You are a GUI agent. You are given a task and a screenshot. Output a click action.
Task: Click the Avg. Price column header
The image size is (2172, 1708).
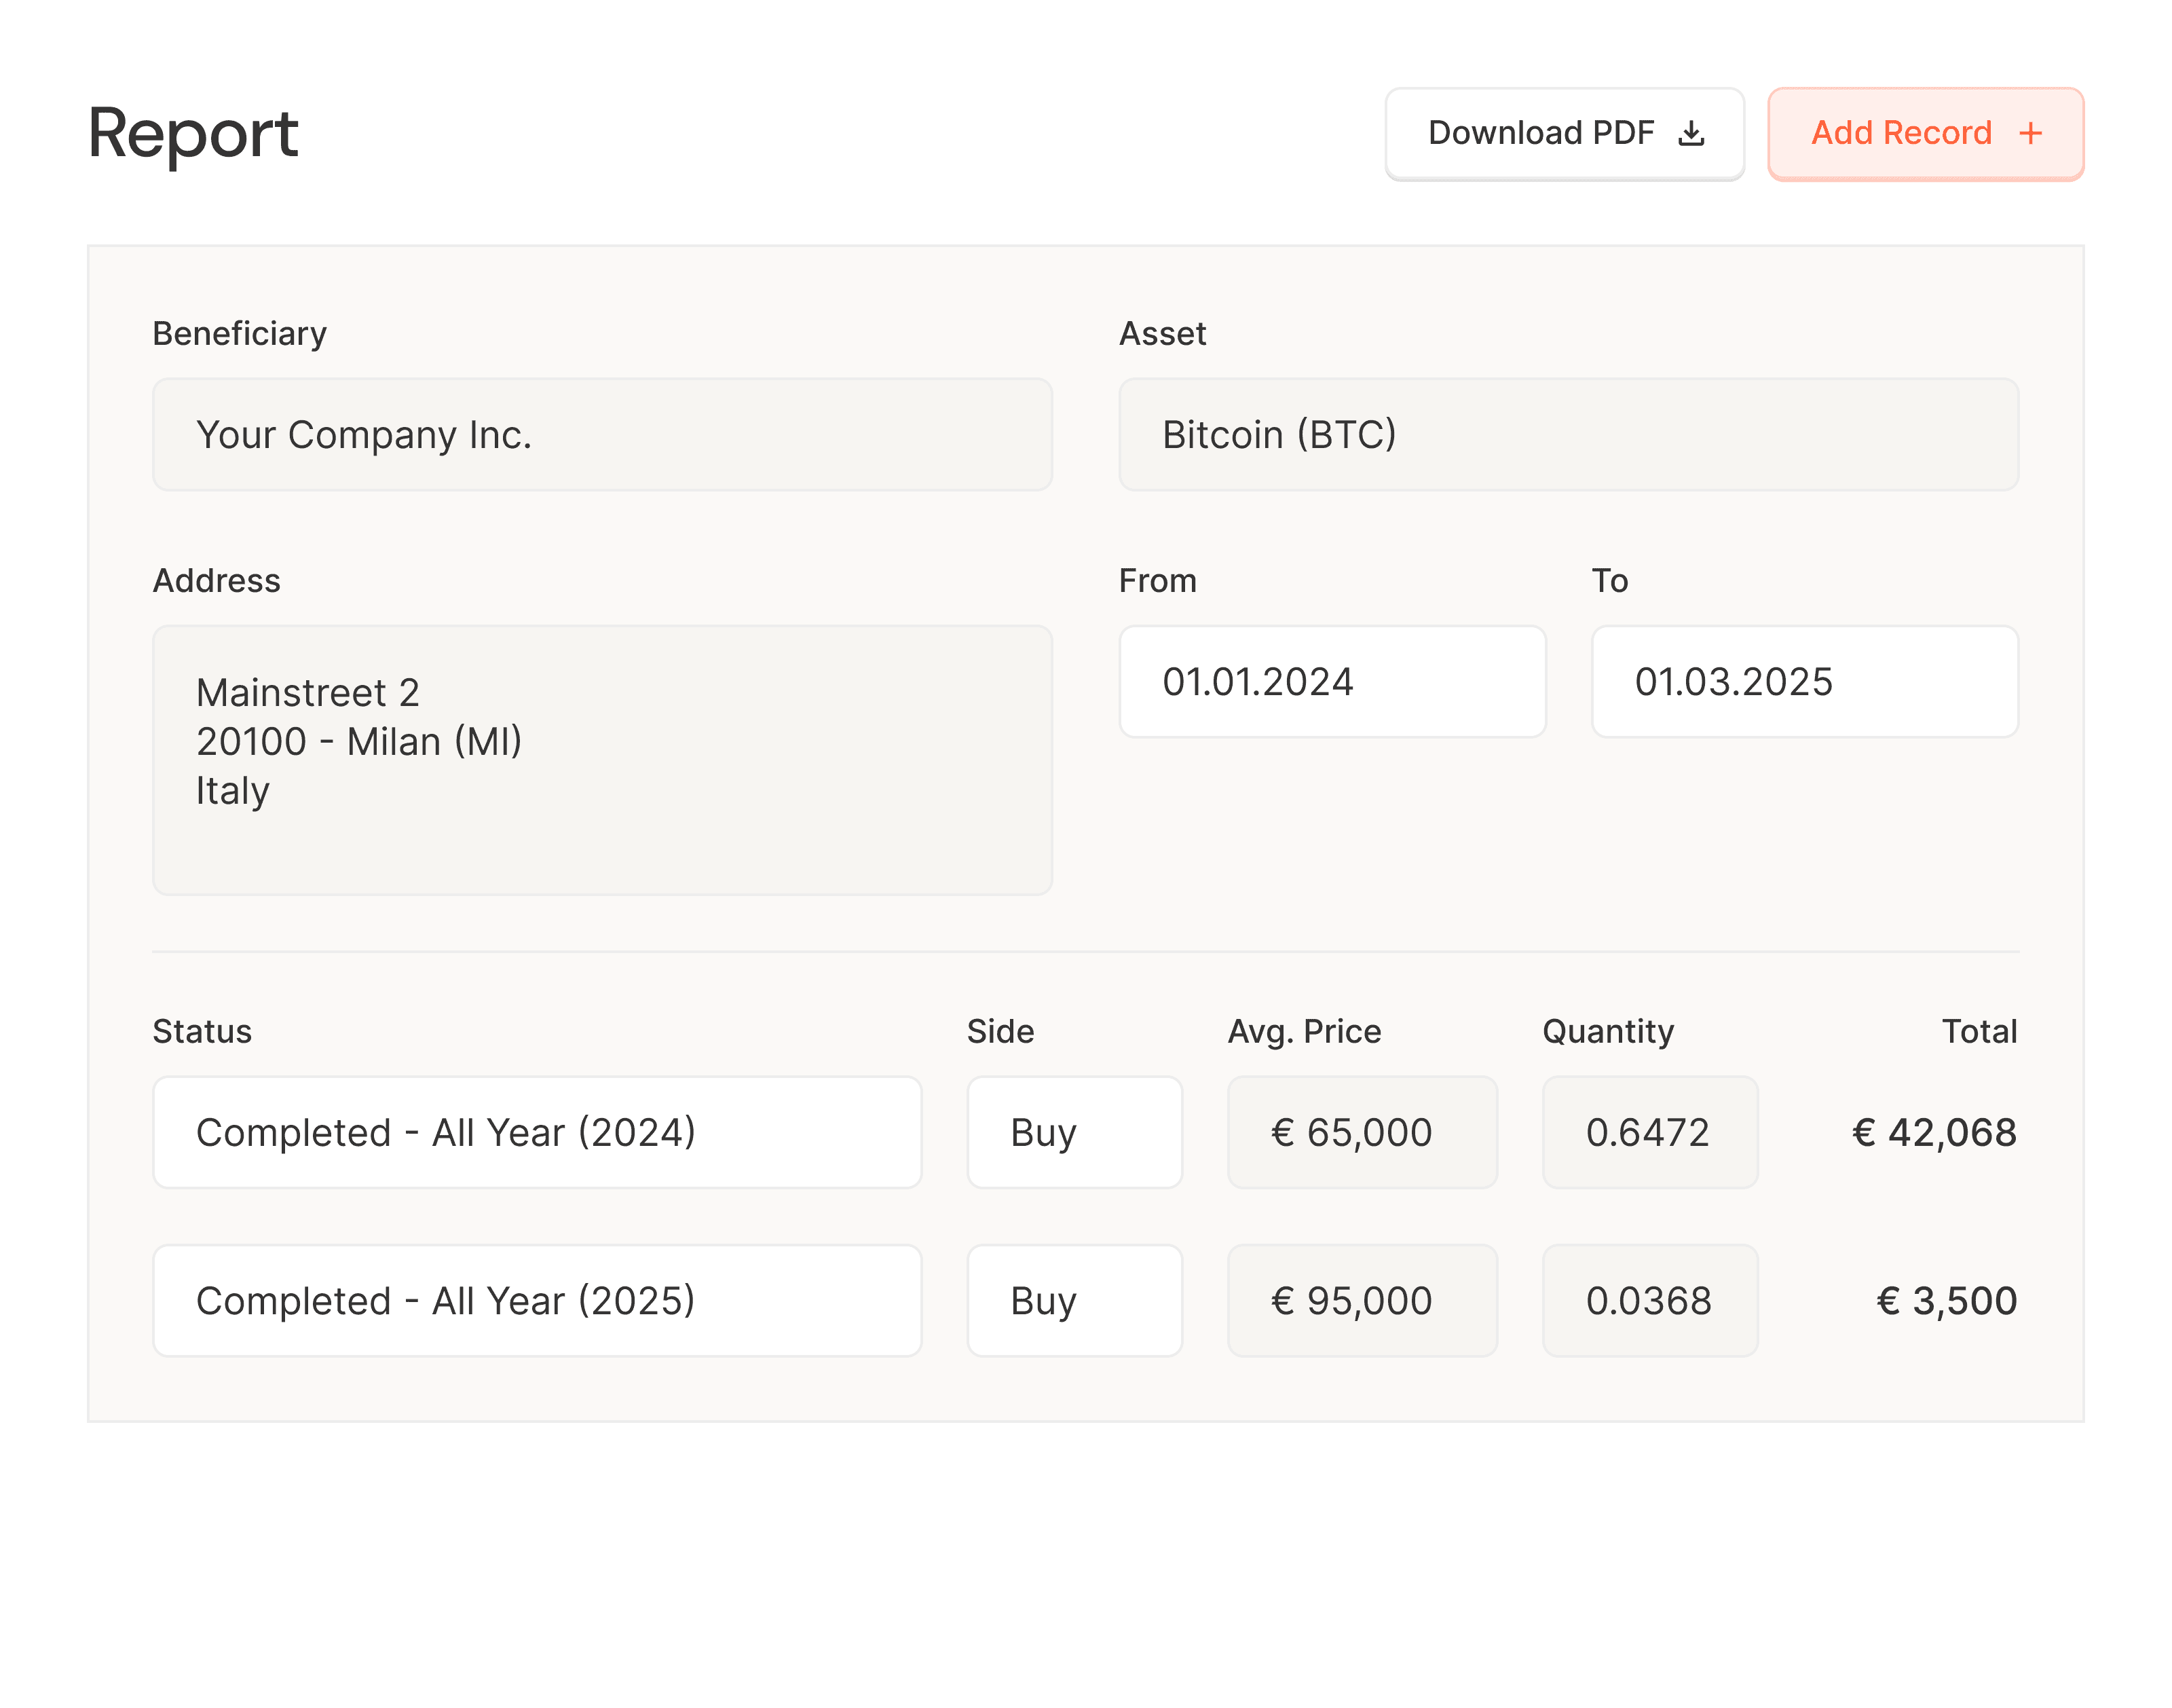[1304, 1032]
